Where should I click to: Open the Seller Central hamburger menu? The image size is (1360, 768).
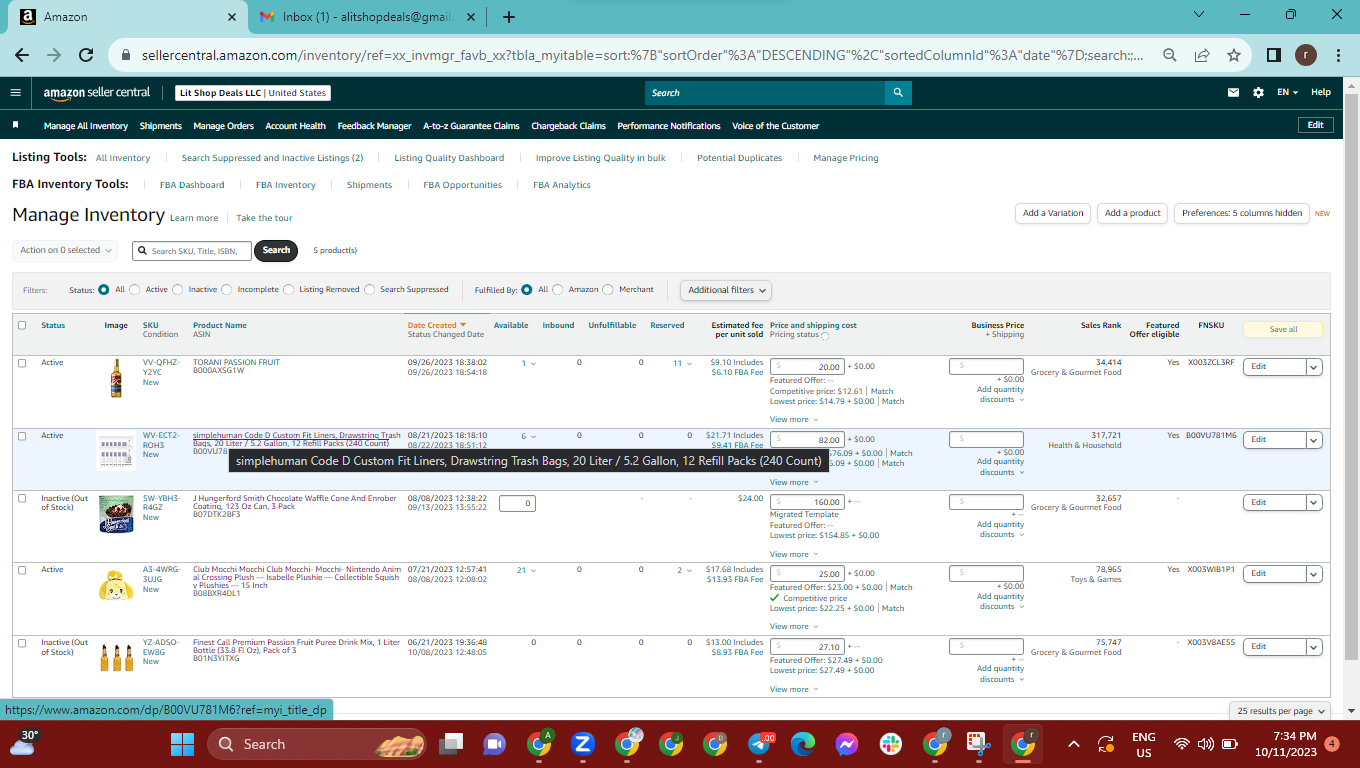[15, 93]
